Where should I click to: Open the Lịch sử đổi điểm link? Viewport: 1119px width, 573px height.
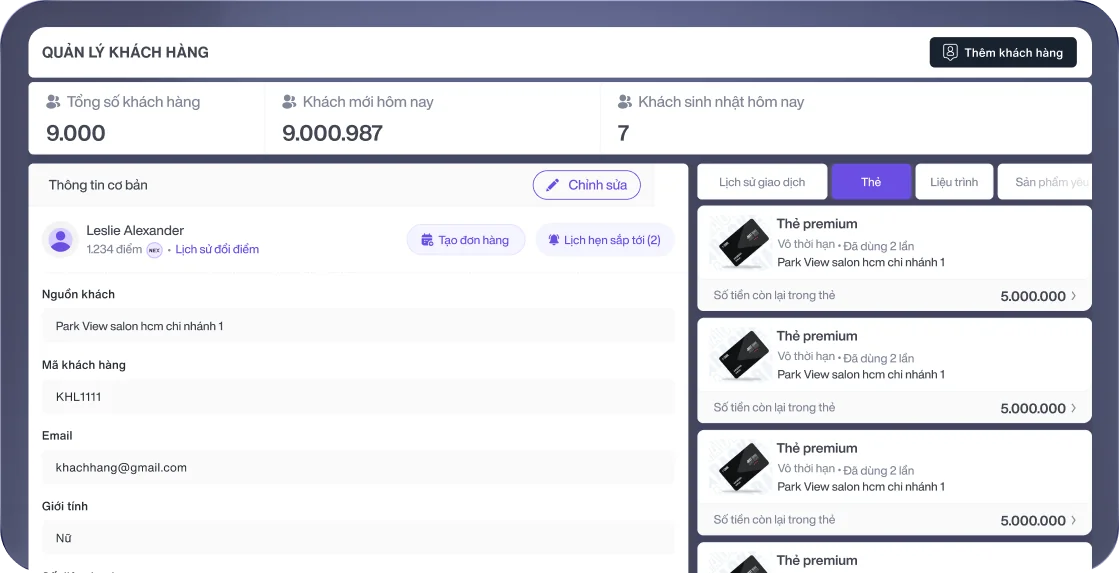(x=217, y=250)
